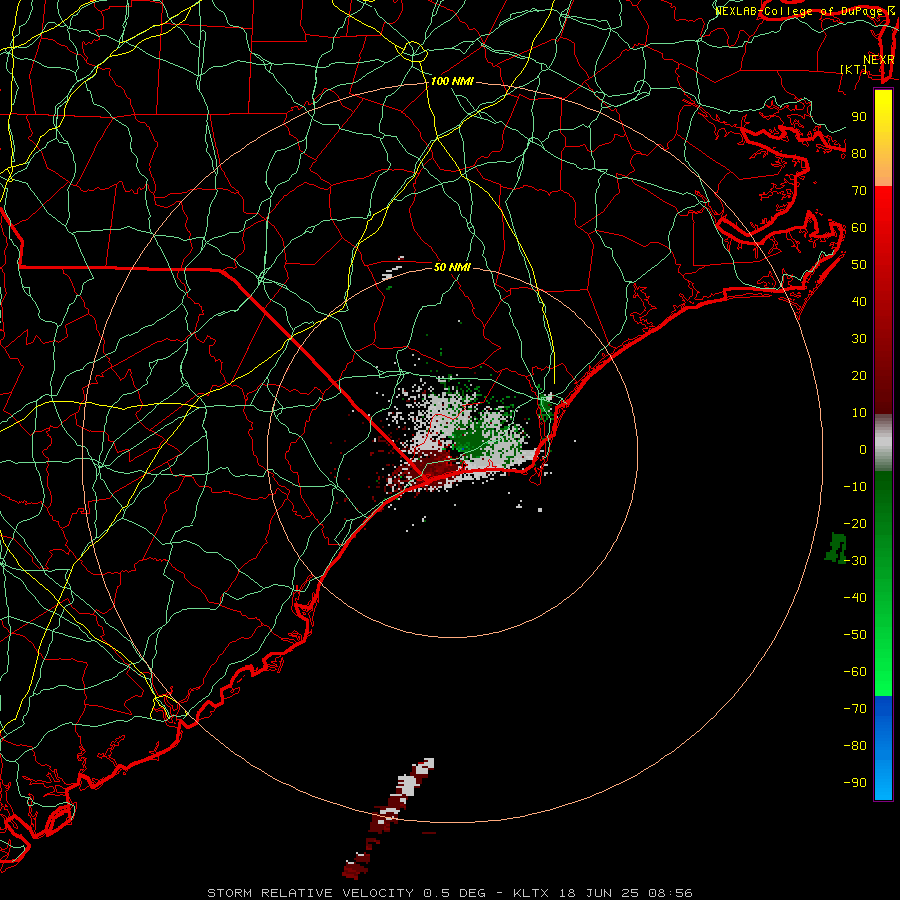
Task: Pick the gray zero-velocity segment of color bar
Action: pyautogui.click(x=883, y=443)
